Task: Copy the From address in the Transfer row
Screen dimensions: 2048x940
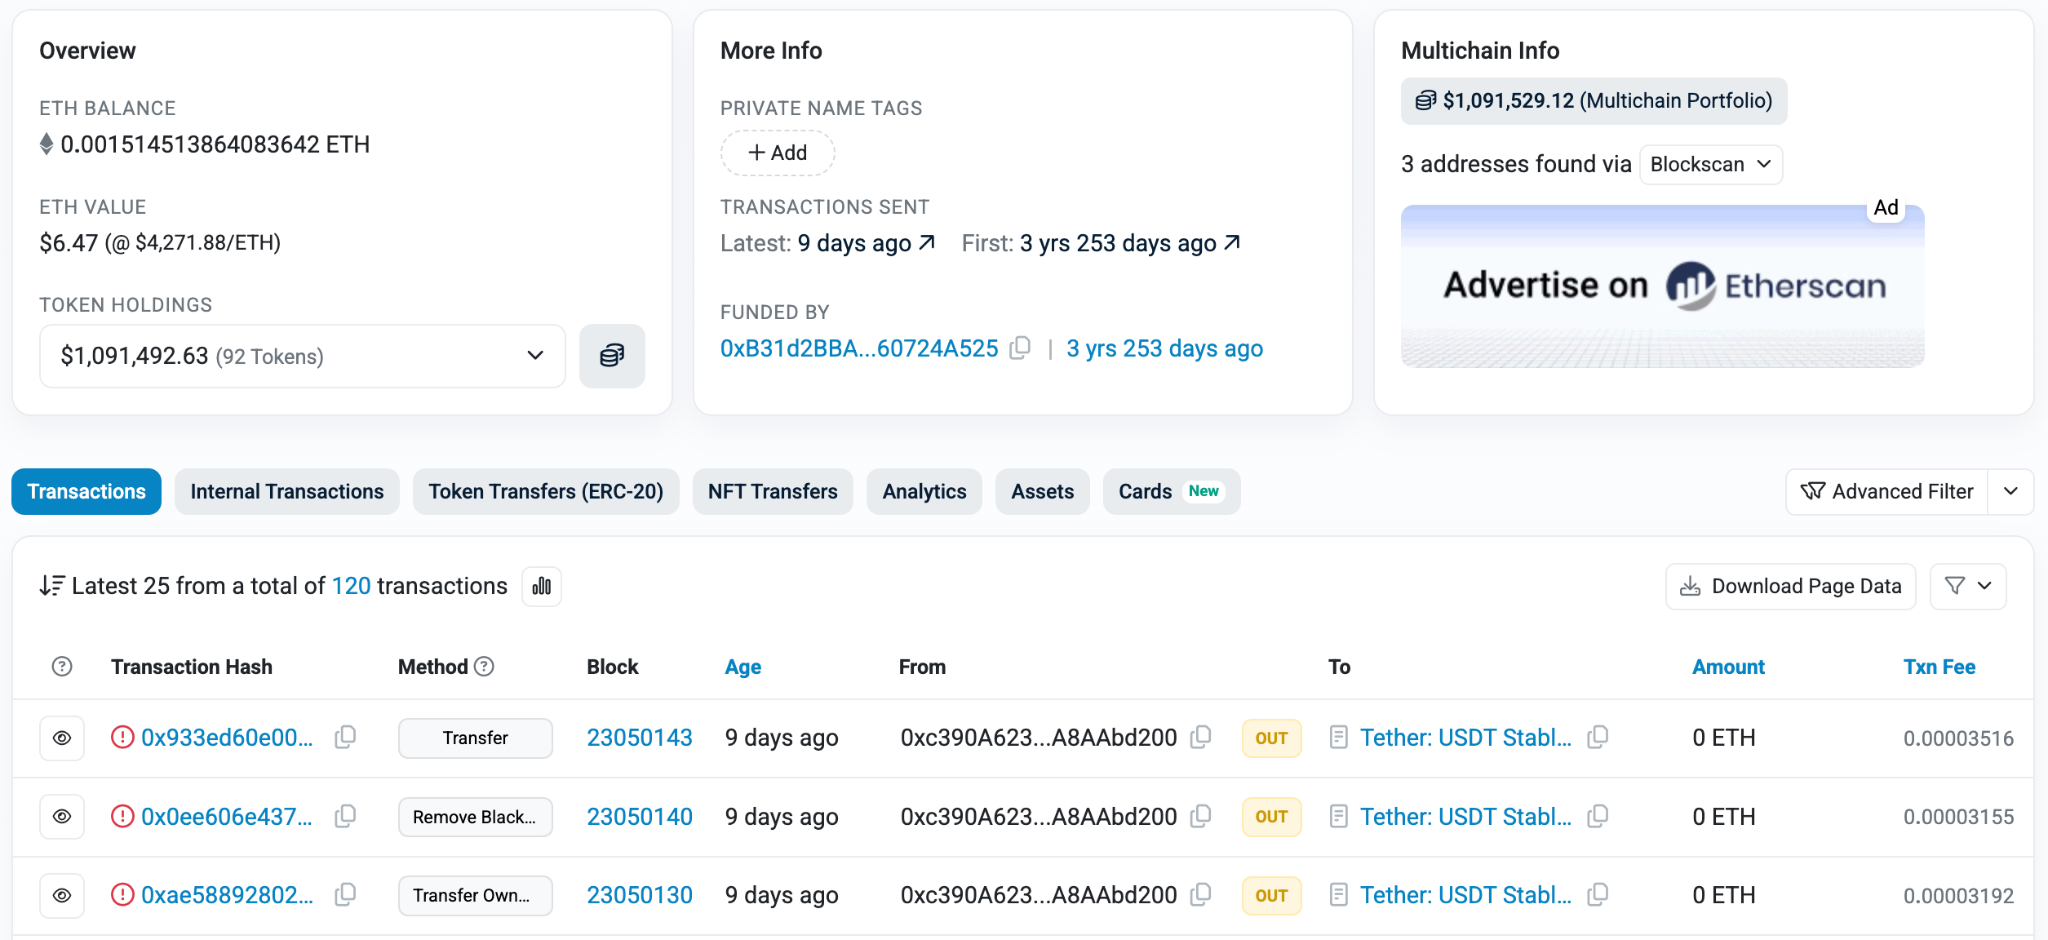Action: (x=1201, y=738)
